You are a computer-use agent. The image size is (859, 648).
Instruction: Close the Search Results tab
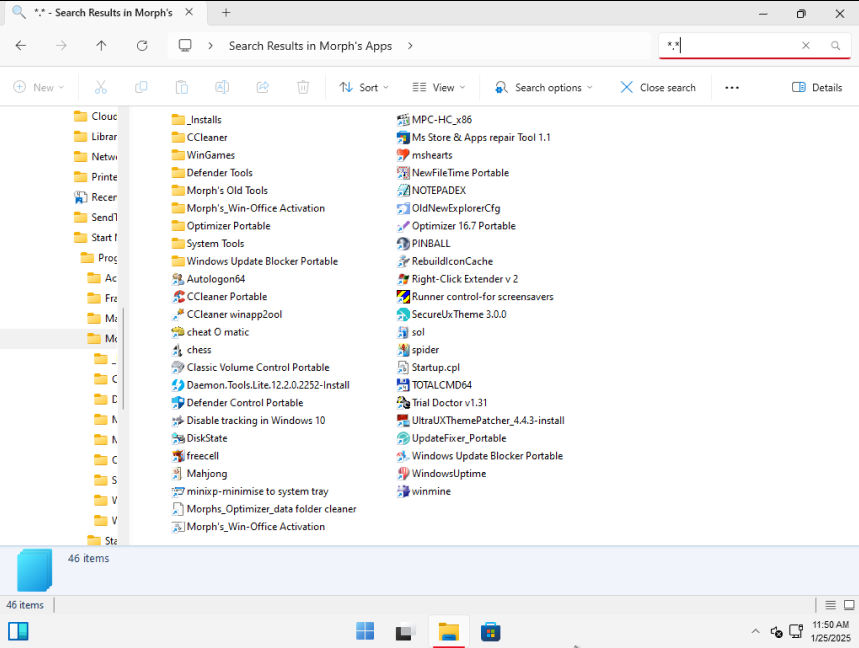click(x=189, y=12)
